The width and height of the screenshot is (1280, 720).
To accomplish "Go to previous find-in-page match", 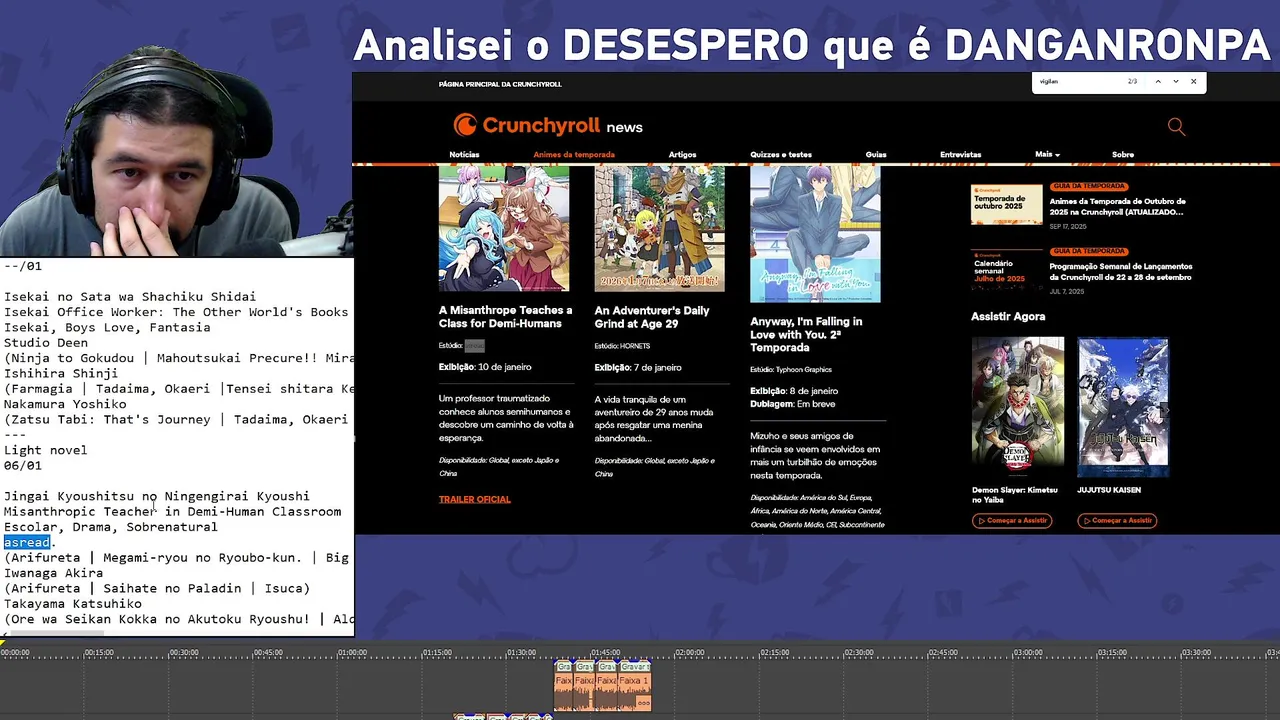I will click(1158, 81).
